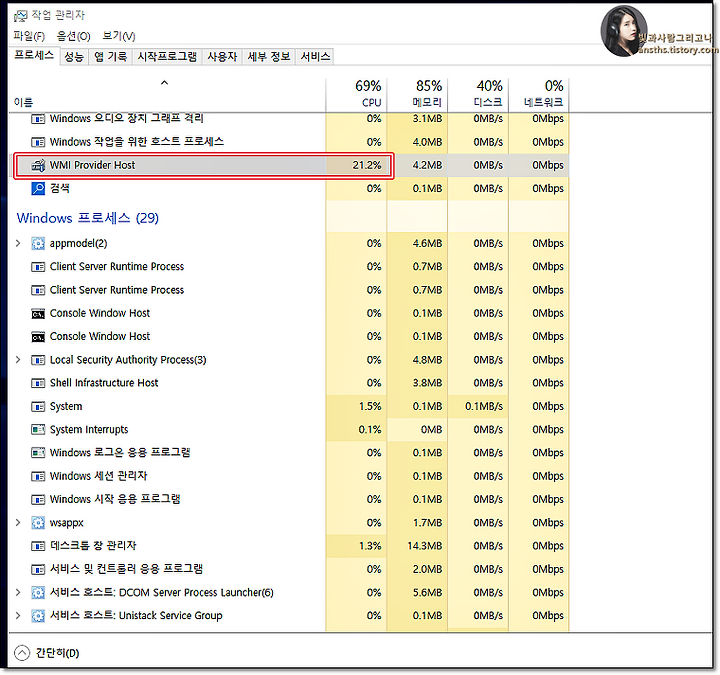Click the DCOM Server Process Launcher icon
Screen dimensions: 720x675
38,593
